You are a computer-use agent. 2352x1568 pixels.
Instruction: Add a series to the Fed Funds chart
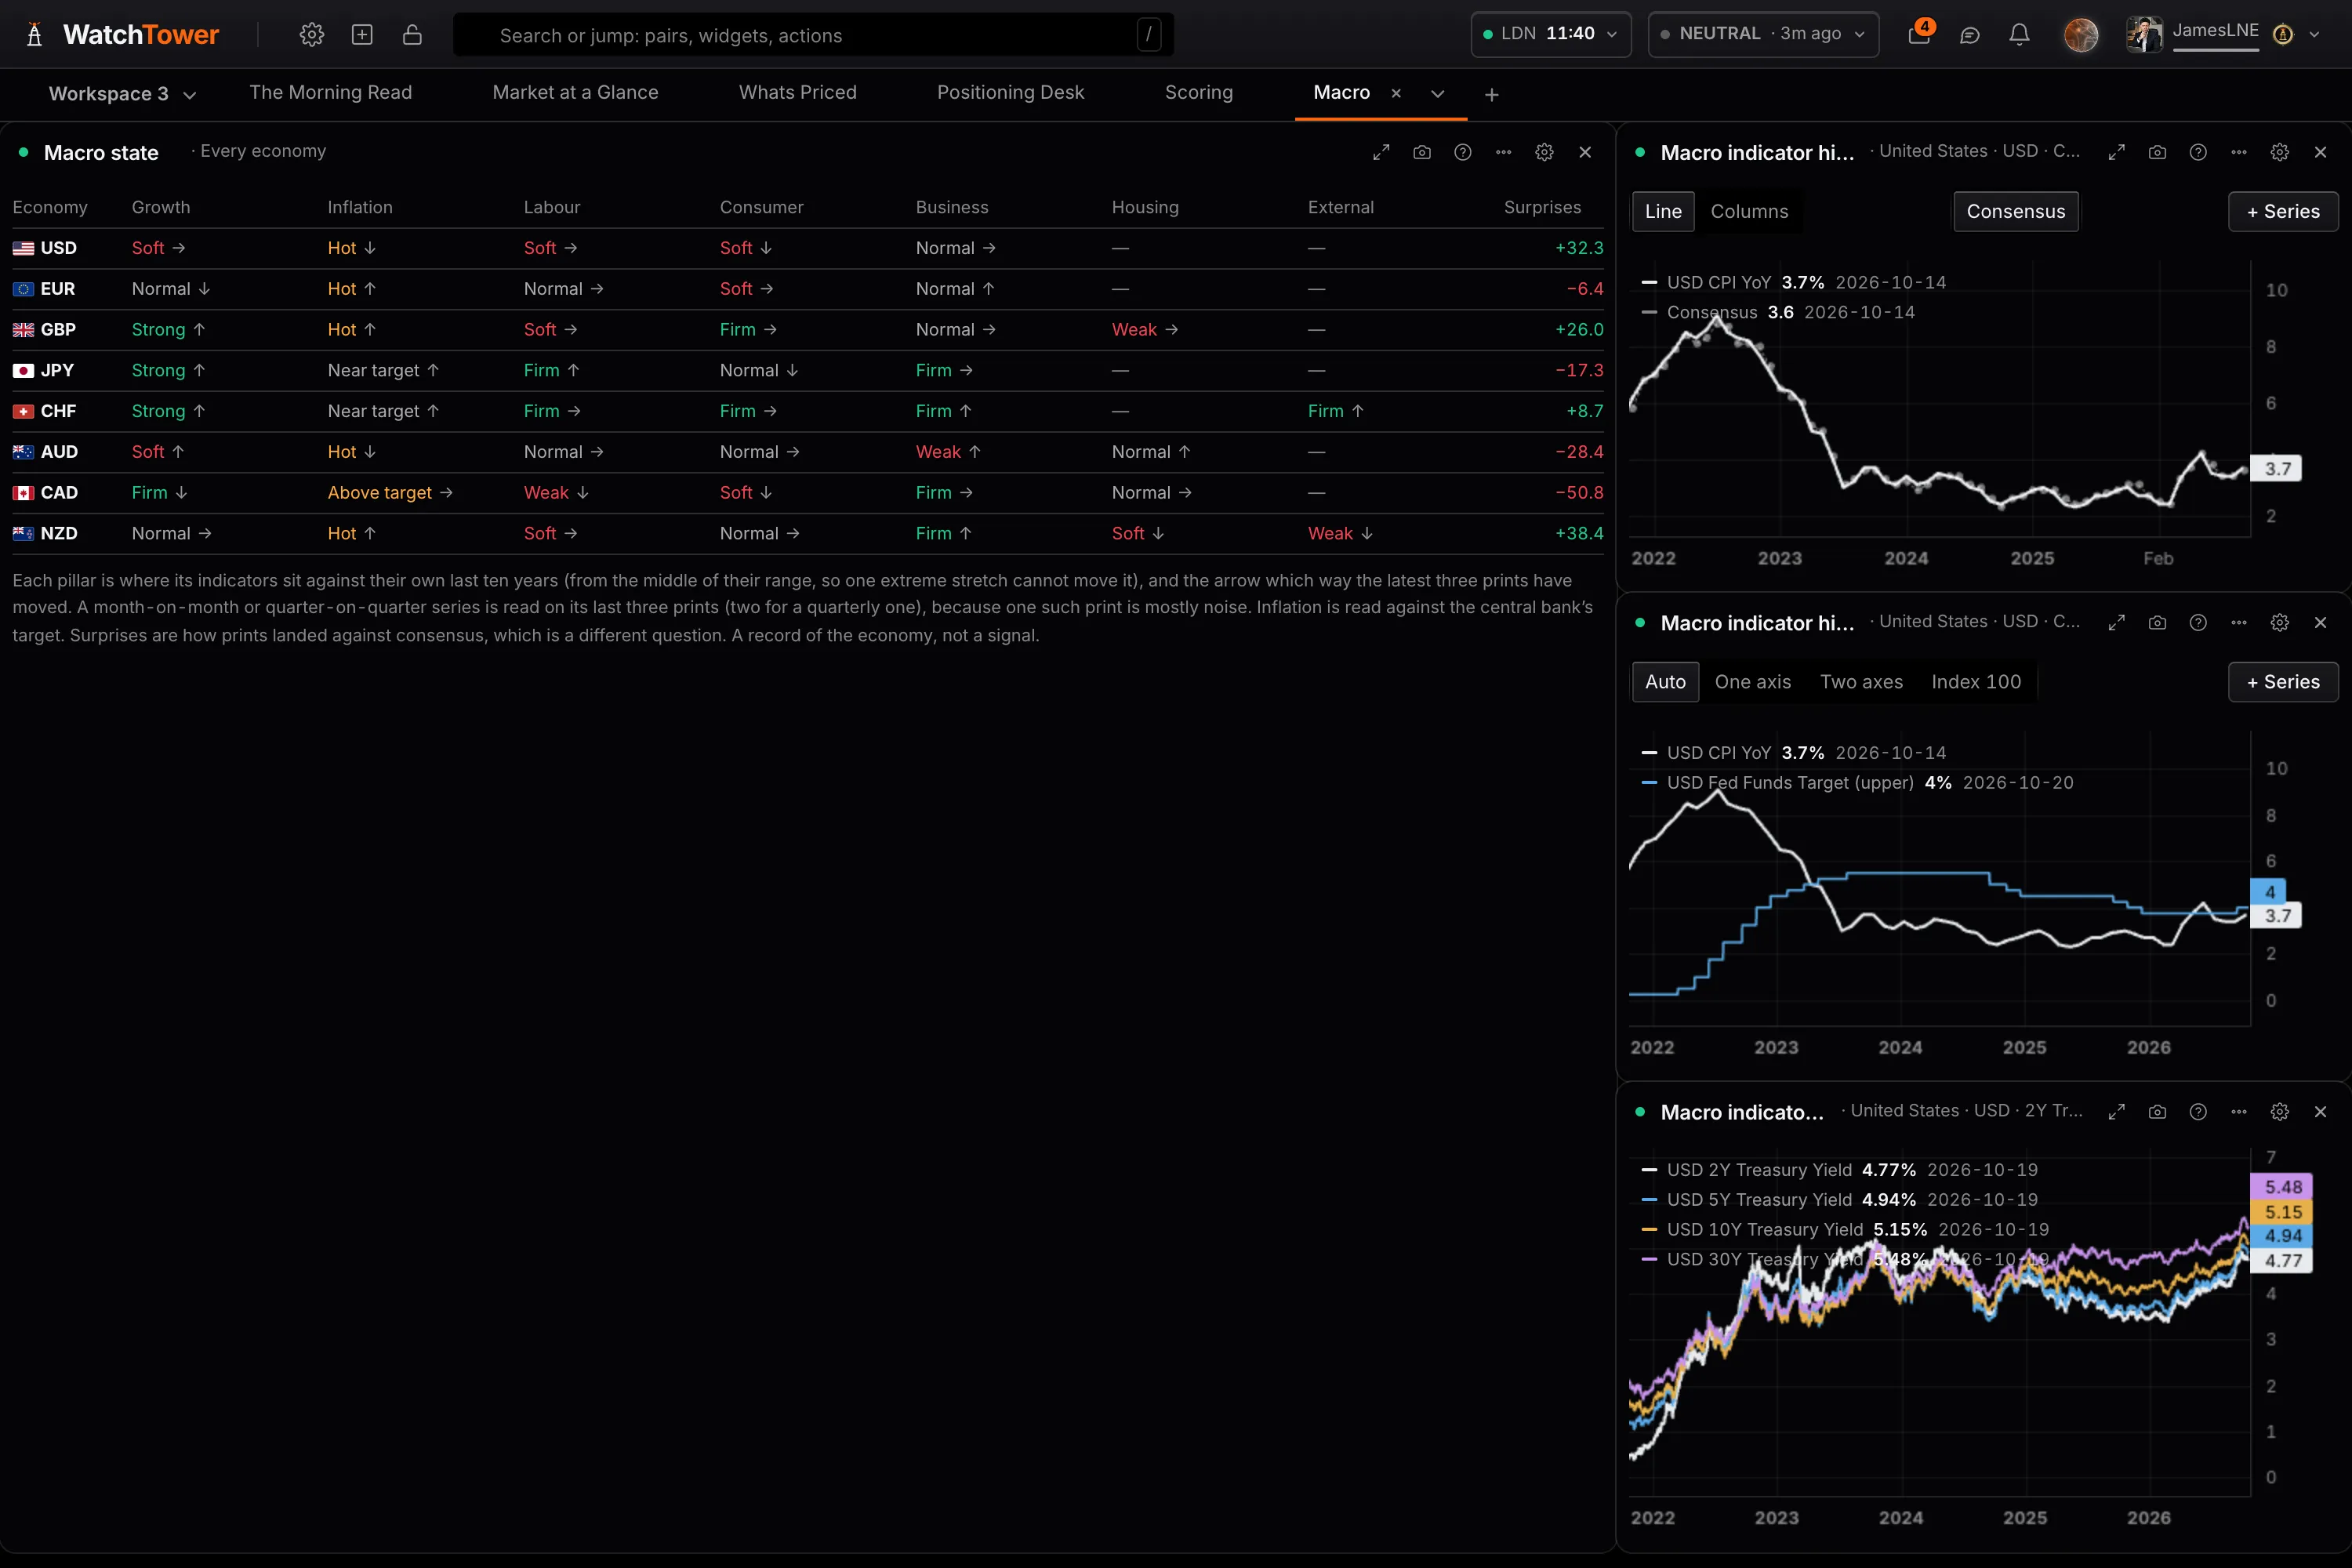[x=2283, y=681]
